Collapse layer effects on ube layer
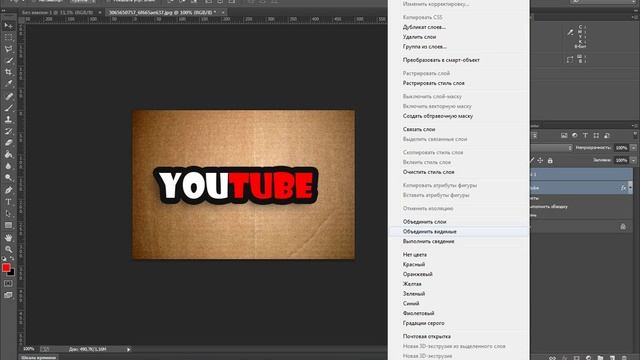The width and height of the screenshot is (640, 360). pyautogui.click(x=630, y=188)
